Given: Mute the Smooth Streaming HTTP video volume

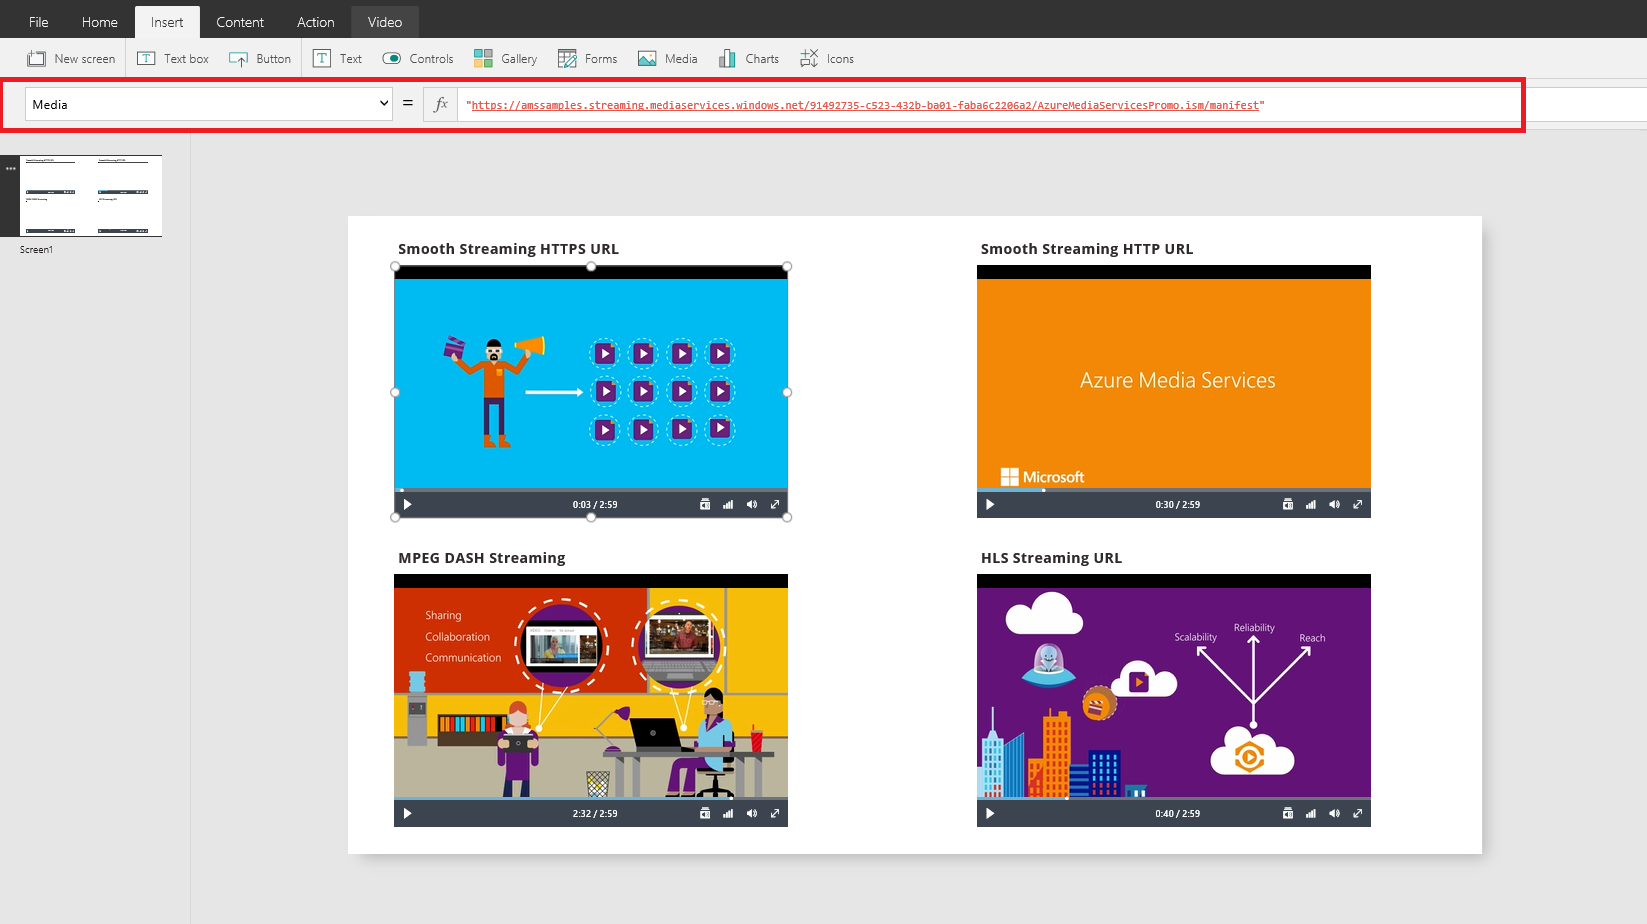Looking at the screenshot, I should (1334, 505).
